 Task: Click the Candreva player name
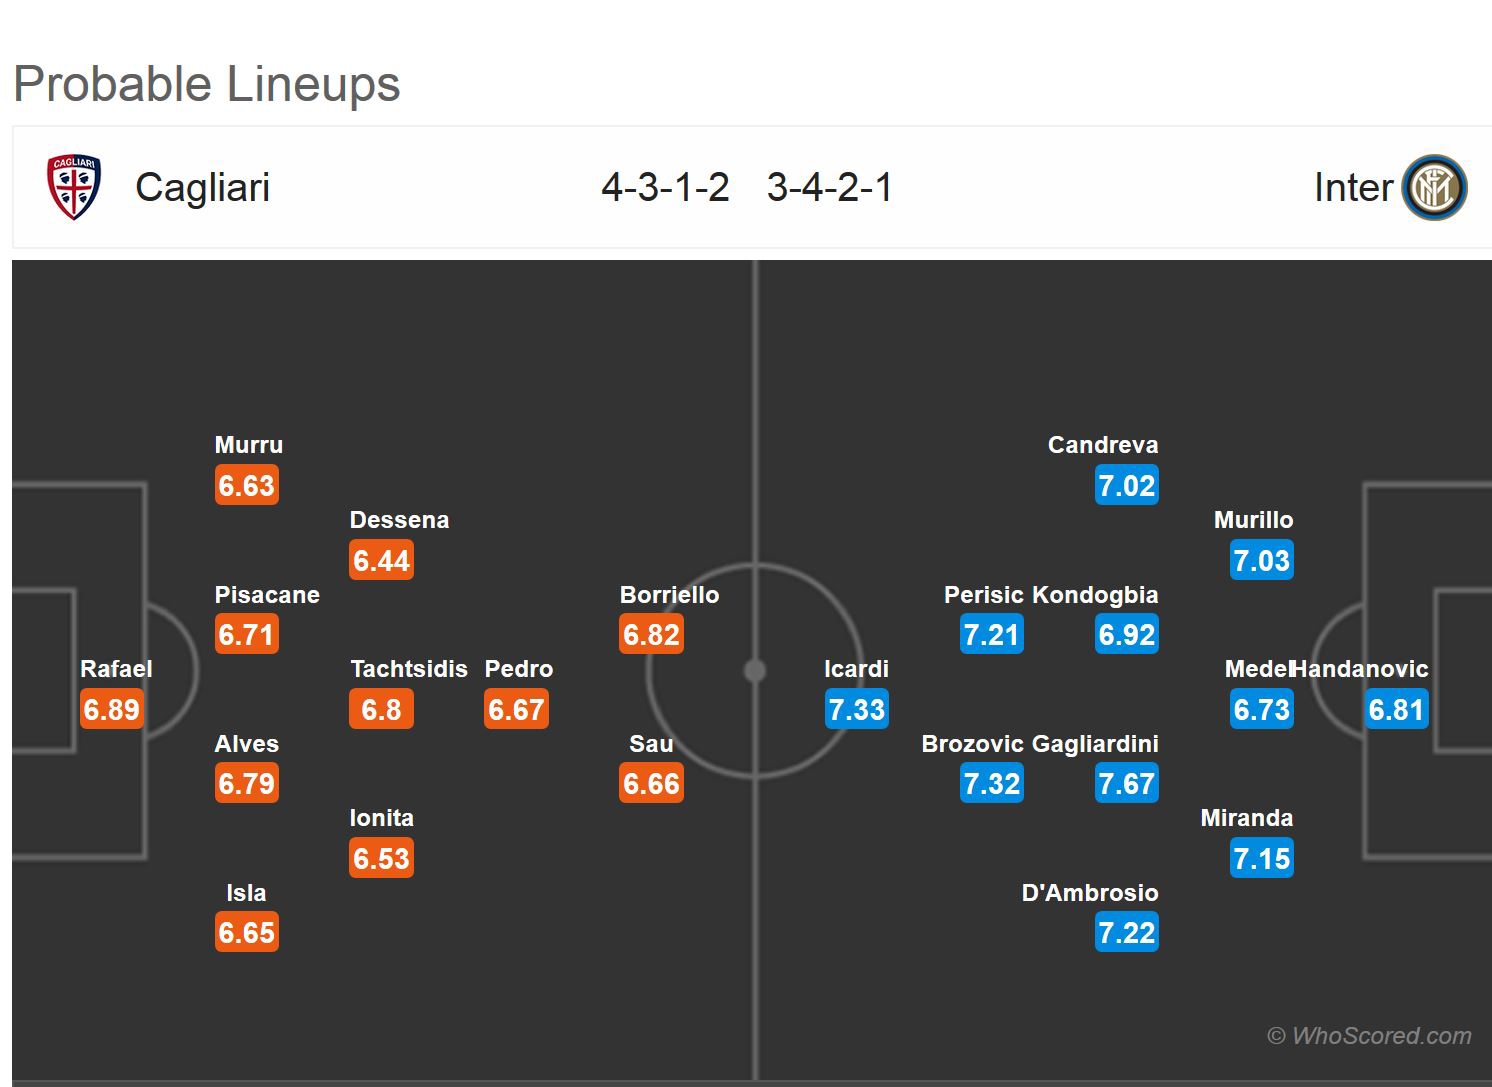1103,445
